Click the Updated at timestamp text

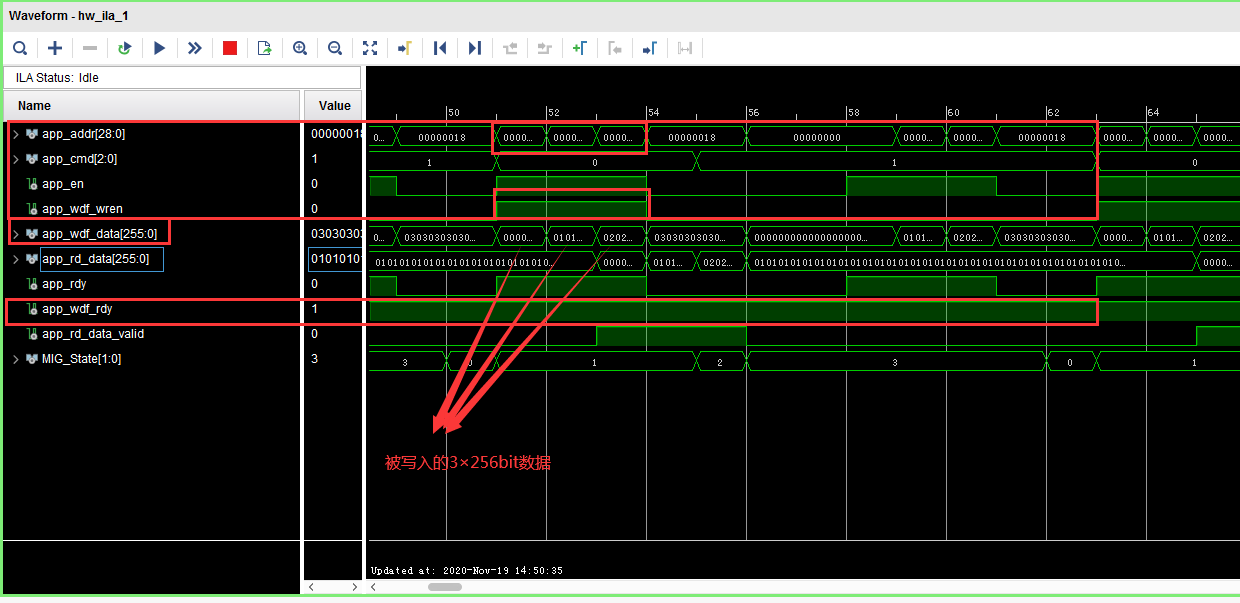pos(467,570)
